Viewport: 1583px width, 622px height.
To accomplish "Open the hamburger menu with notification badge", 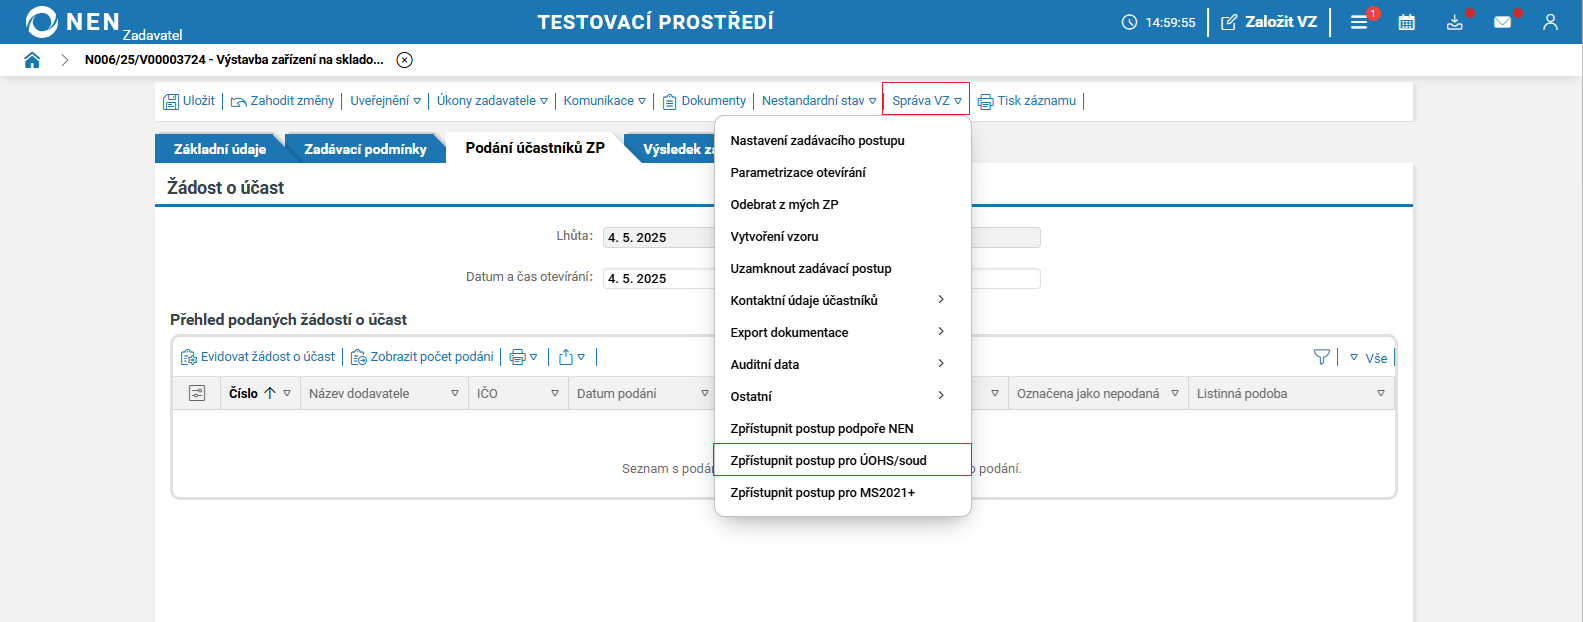I will tap(1359, 22).
